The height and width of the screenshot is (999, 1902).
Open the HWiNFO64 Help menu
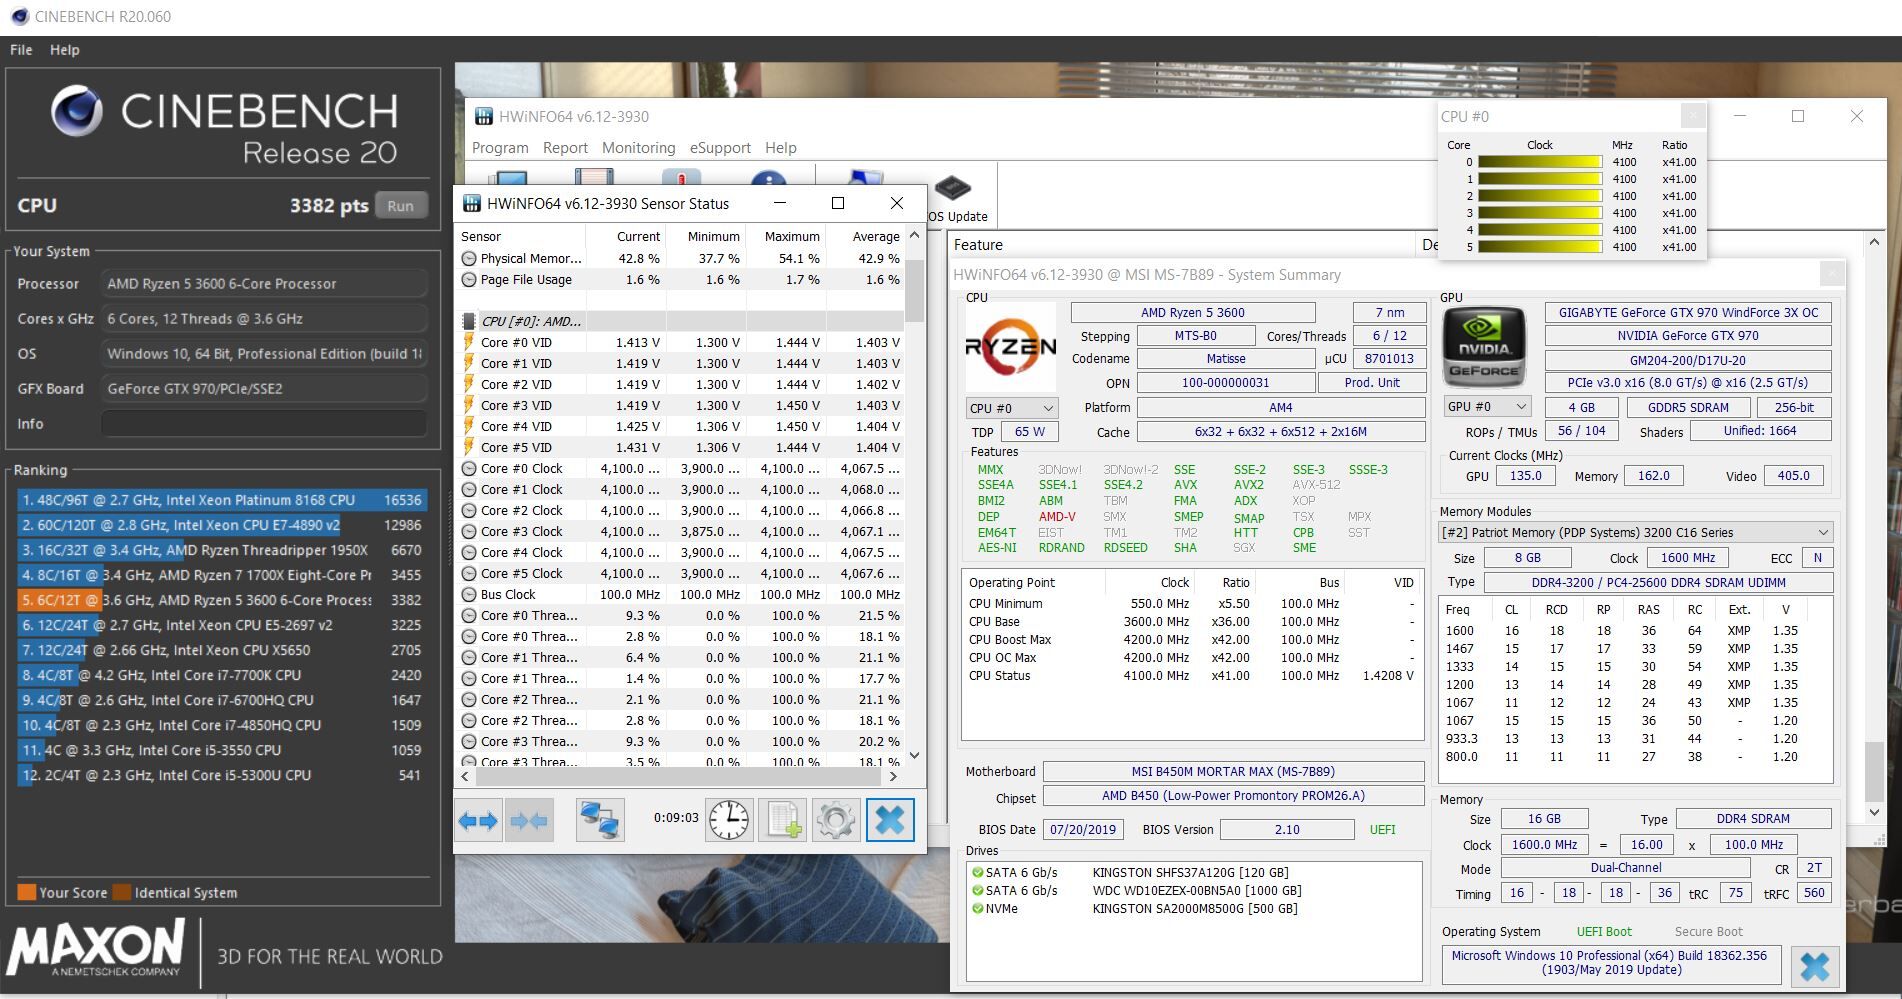(x=781, y=148)
